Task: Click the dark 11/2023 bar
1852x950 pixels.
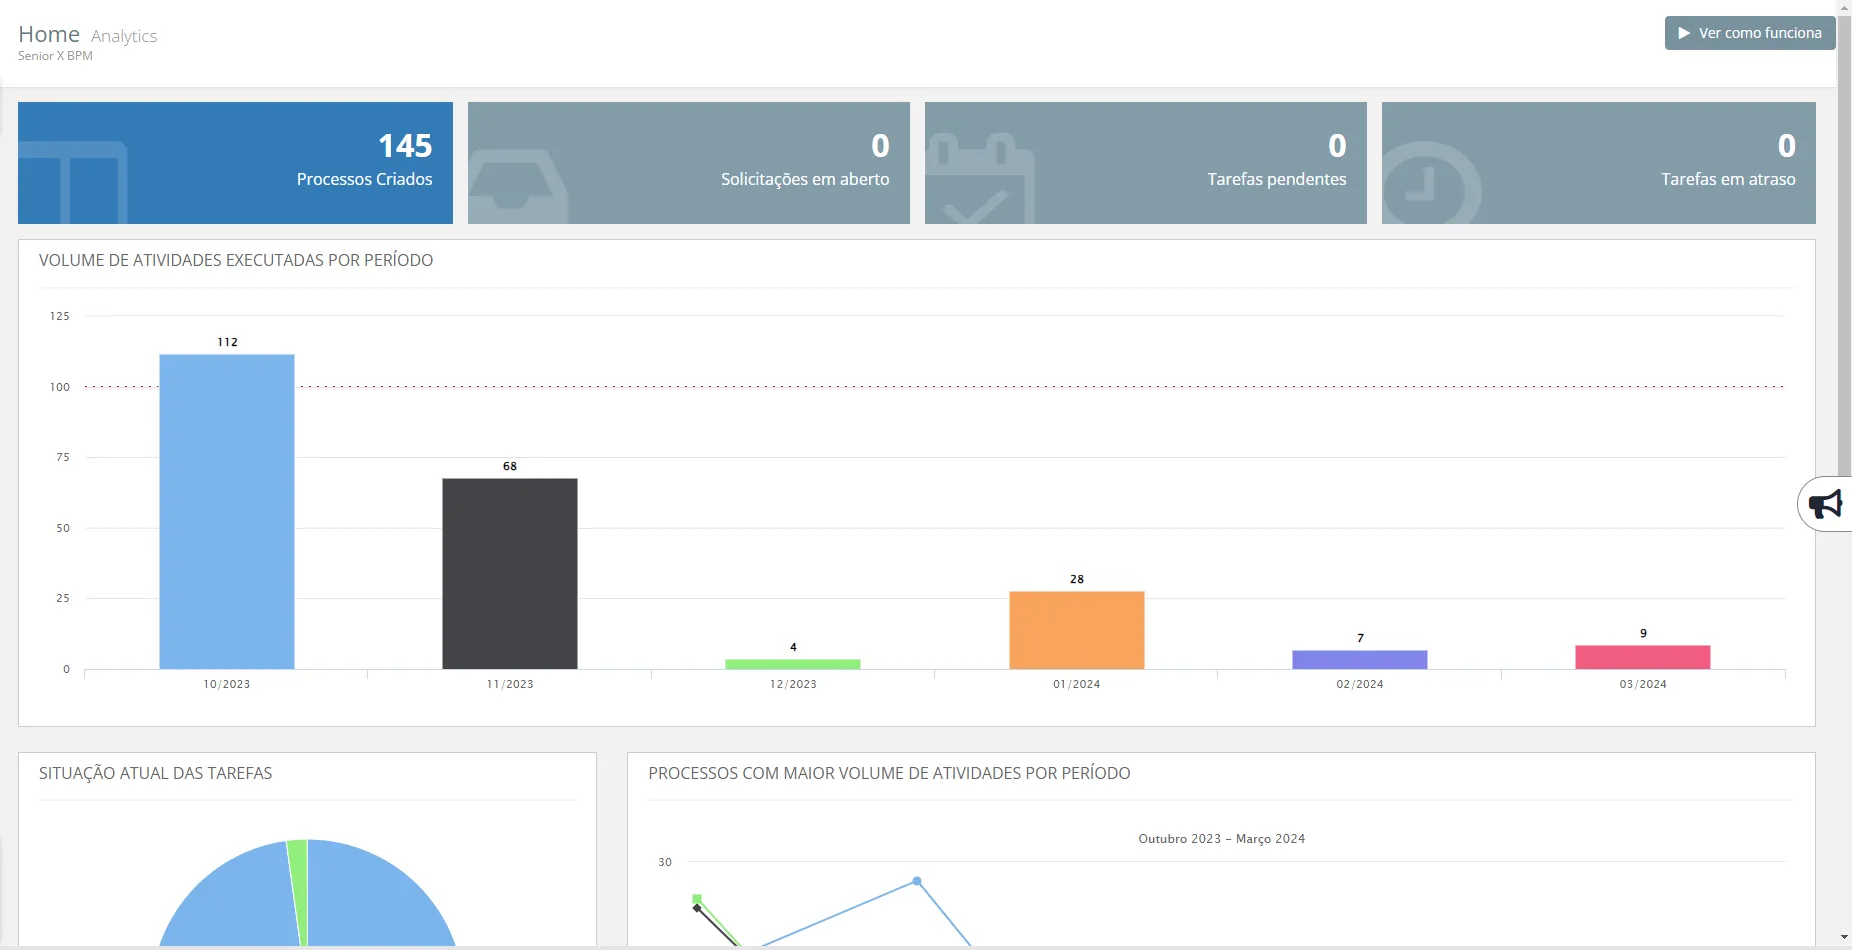Action: coord(510,573)
